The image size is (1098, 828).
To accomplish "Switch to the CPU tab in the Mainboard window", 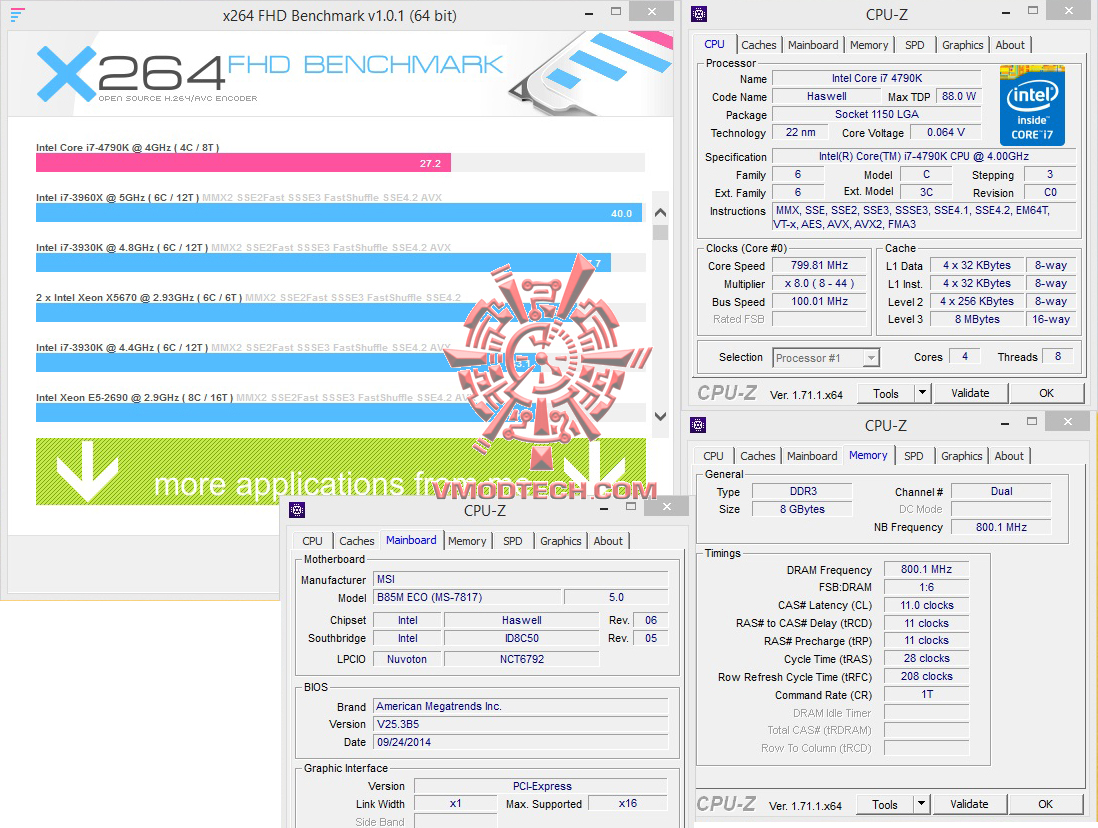I will tap(311, 541).
